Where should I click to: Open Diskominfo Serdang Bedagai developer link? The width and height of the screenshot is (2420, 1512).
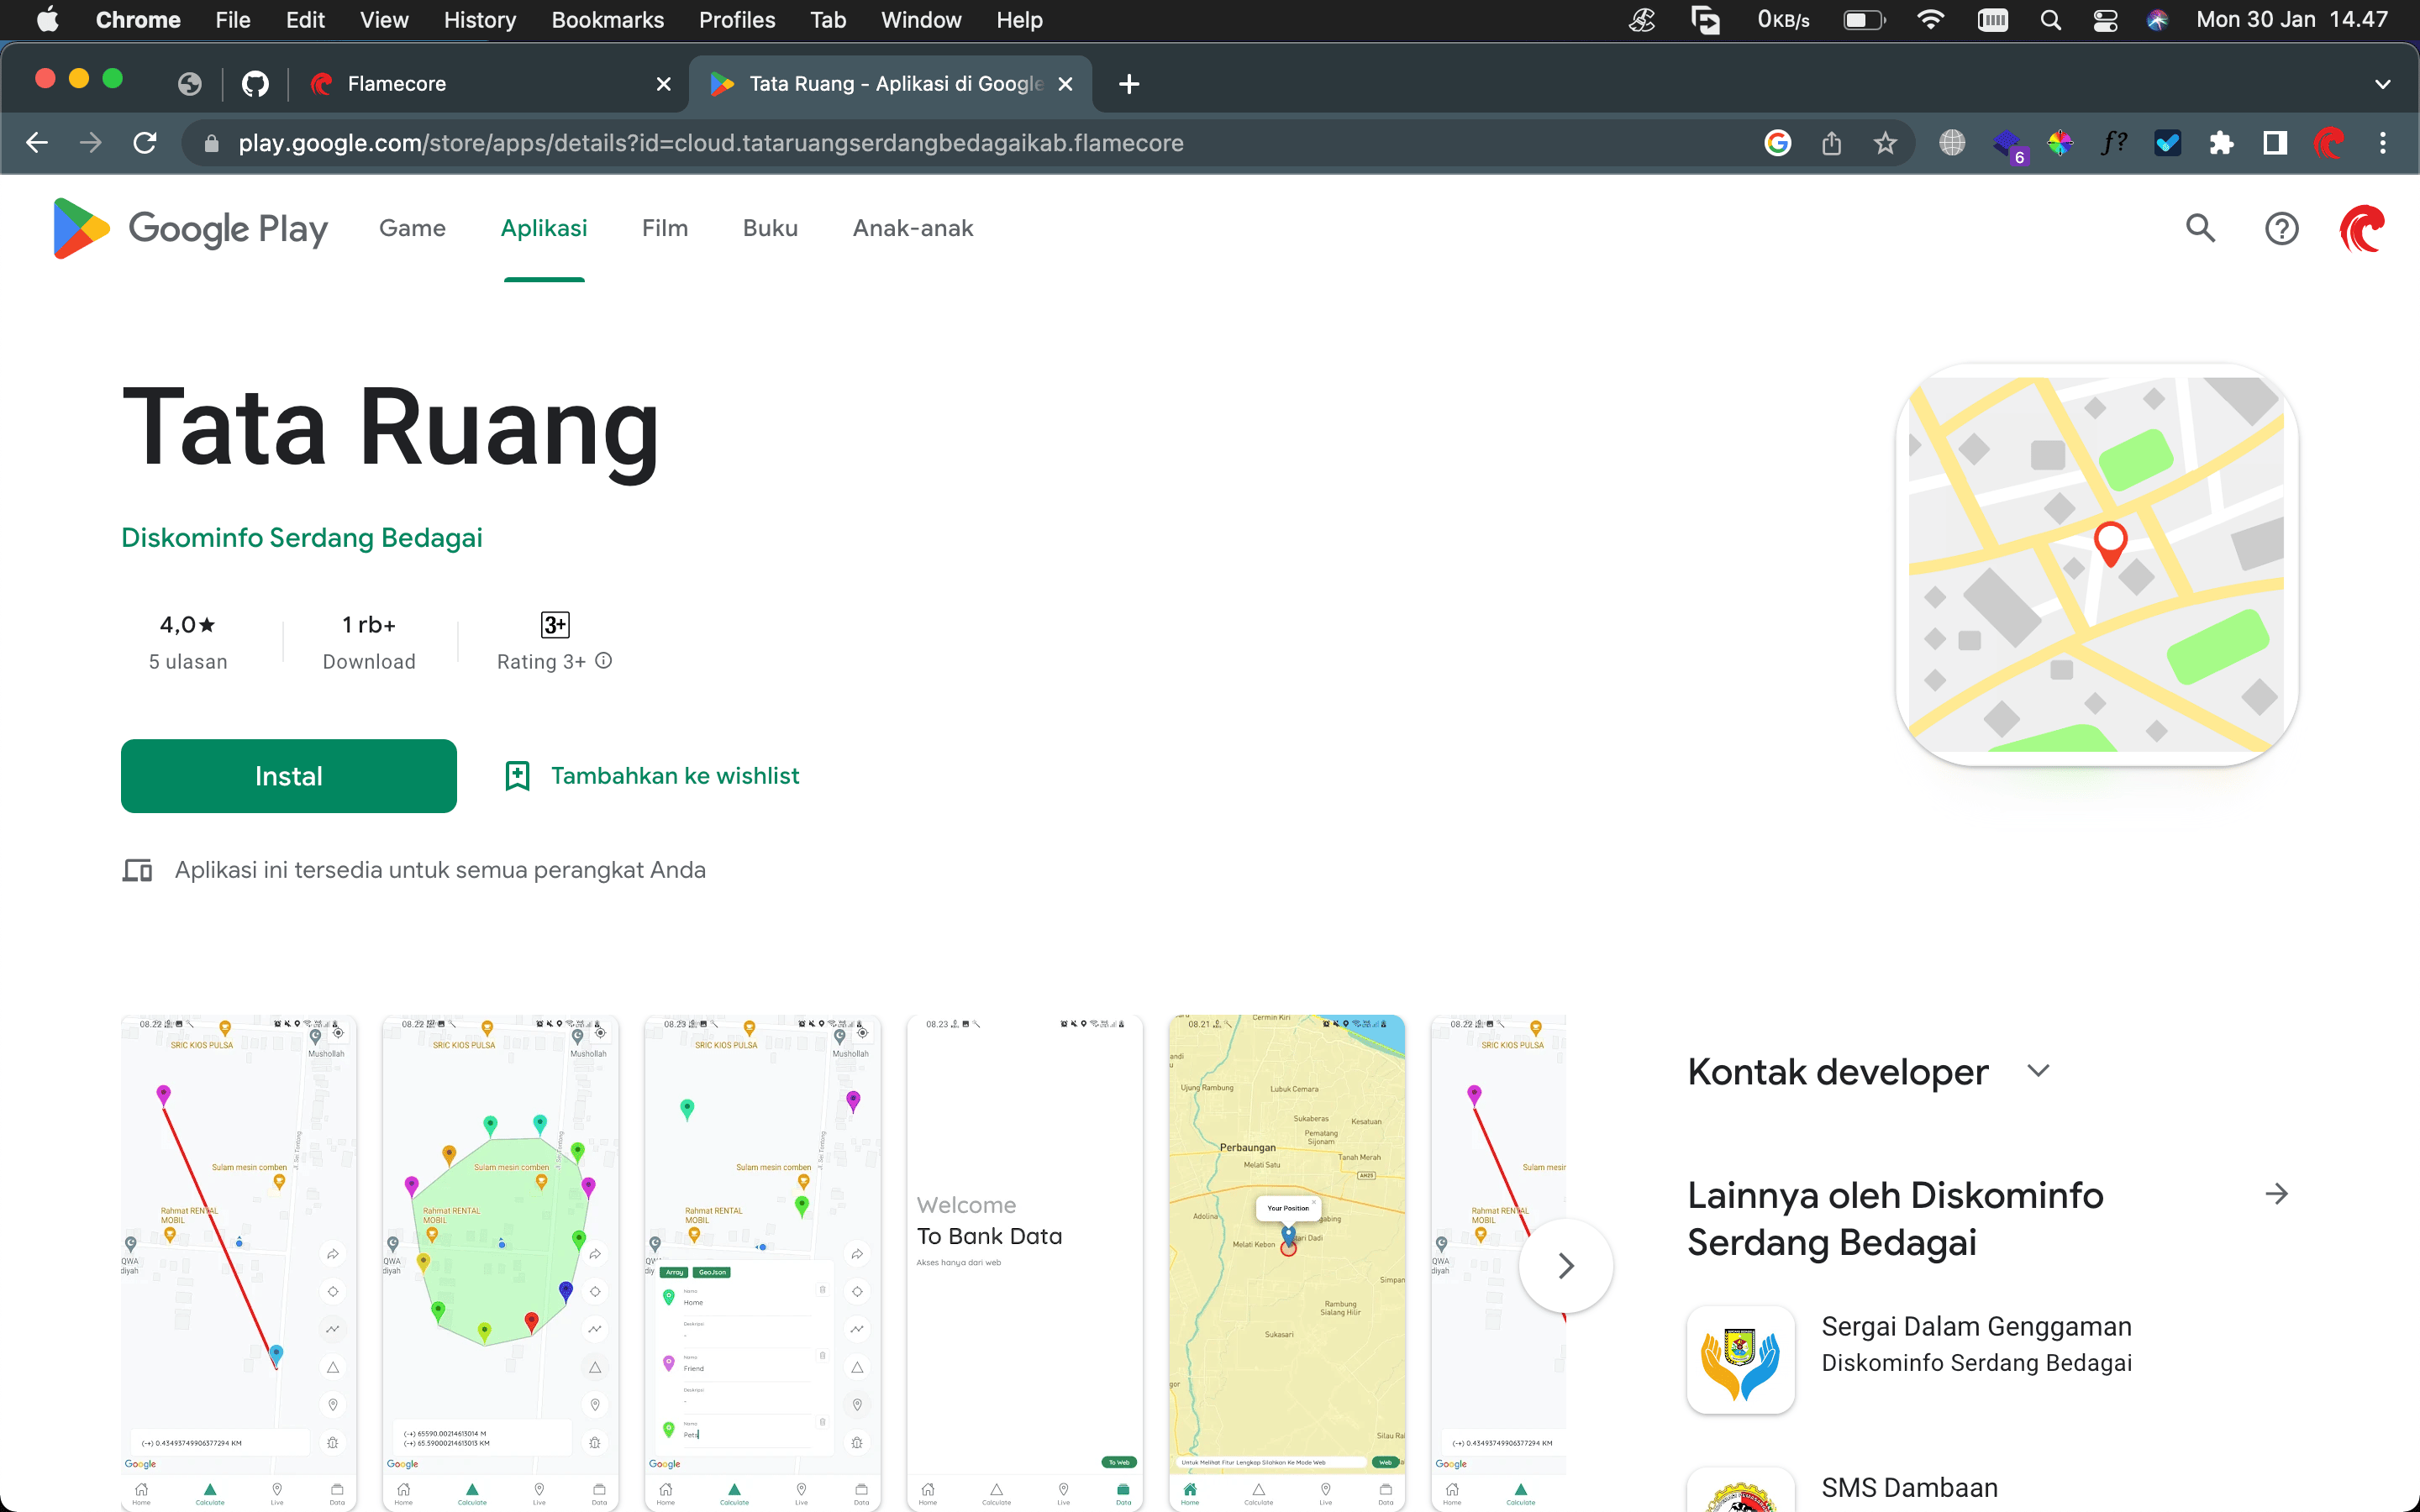[301, 538]
